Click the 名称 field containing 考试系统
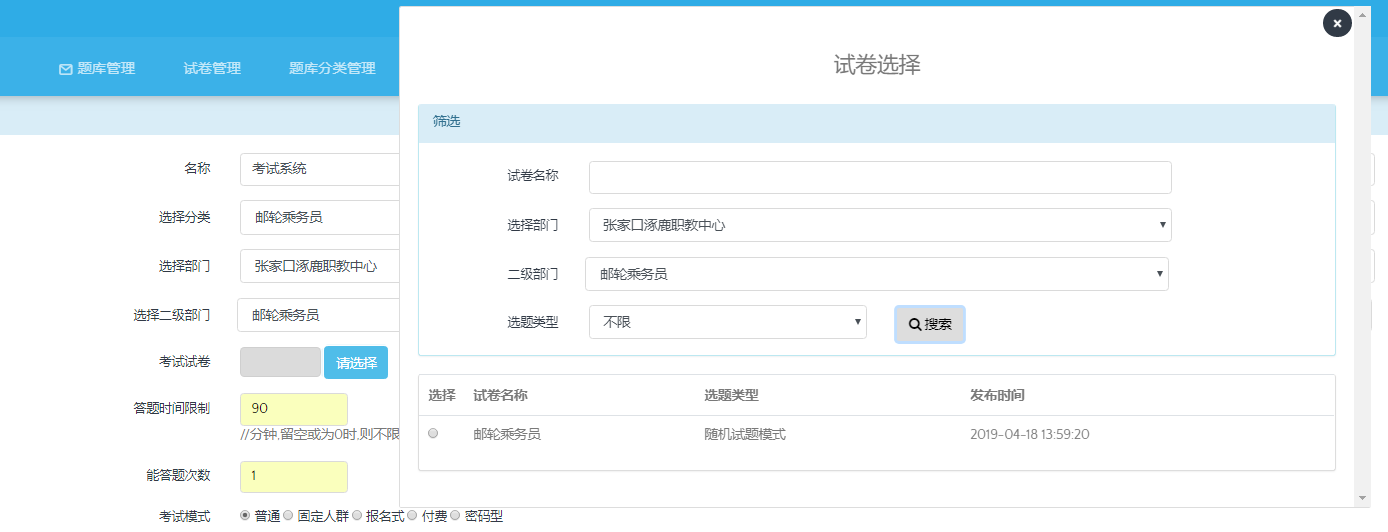Screen dimensions: 1388x532 [x=320, y=169]
